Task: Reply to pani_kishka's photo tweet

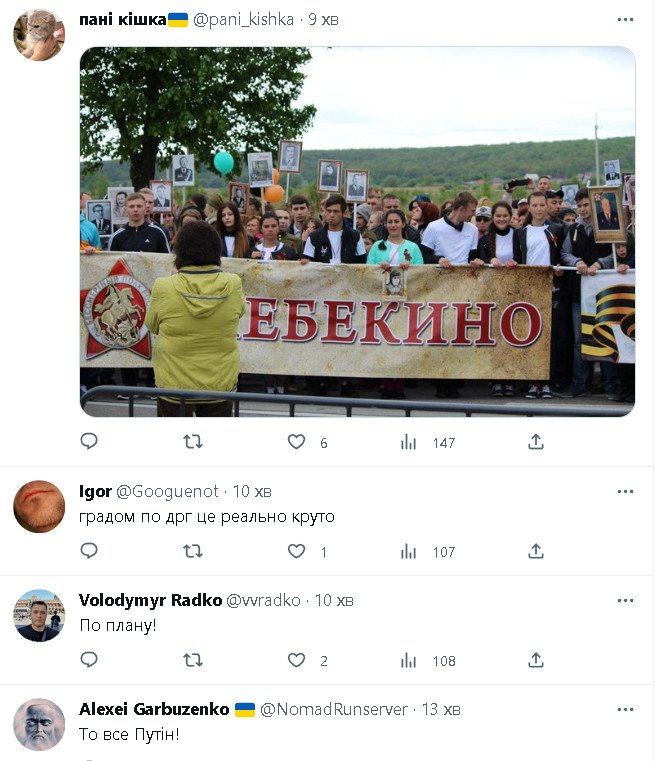Action: (x=89, y=441)
